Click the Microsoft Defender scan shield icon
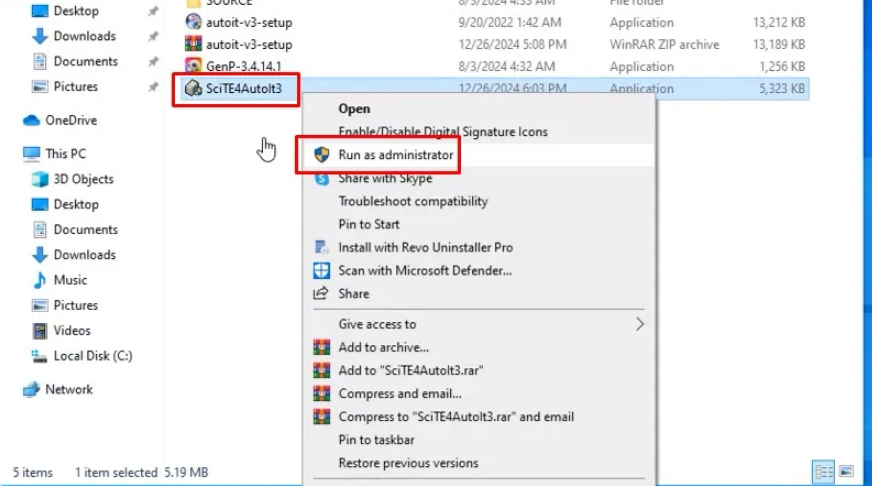Image resolution: width=872 pixels, height=486 pixels. click(x=322, y=270)
